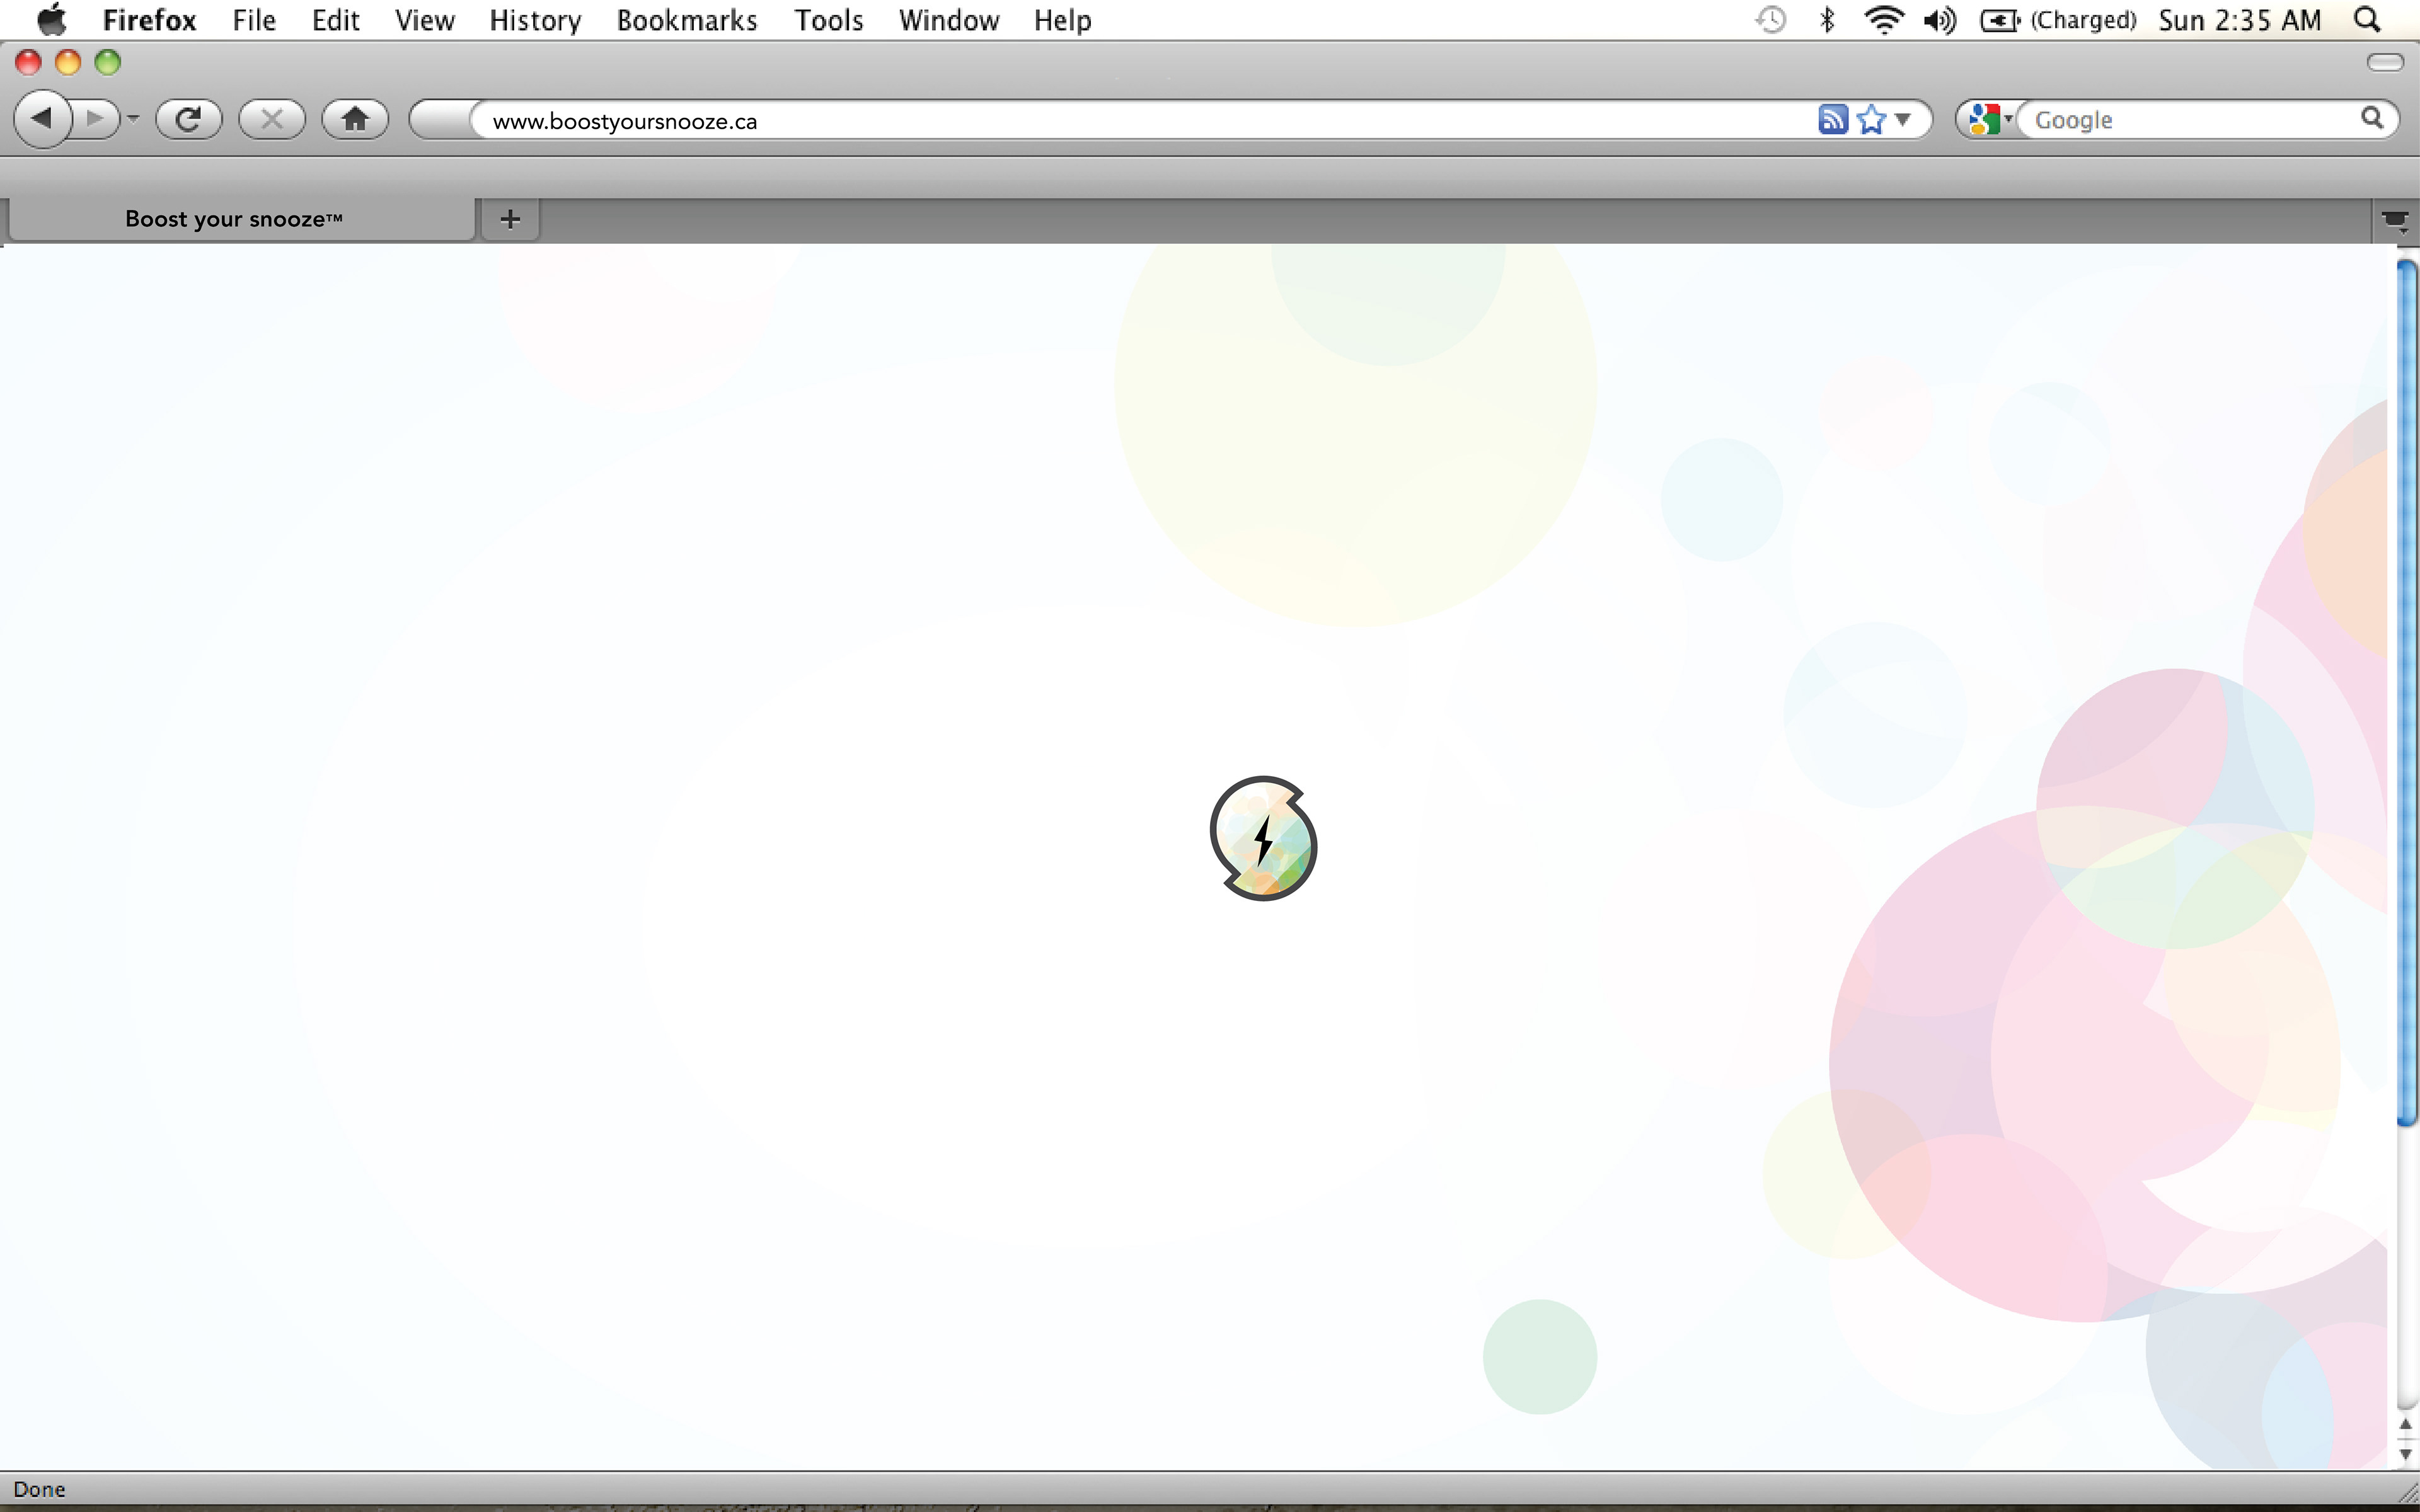Screen dimensions: 2420x1512
Task: Toggle the toolbar with the pill button
Action: click(2385, 63)
